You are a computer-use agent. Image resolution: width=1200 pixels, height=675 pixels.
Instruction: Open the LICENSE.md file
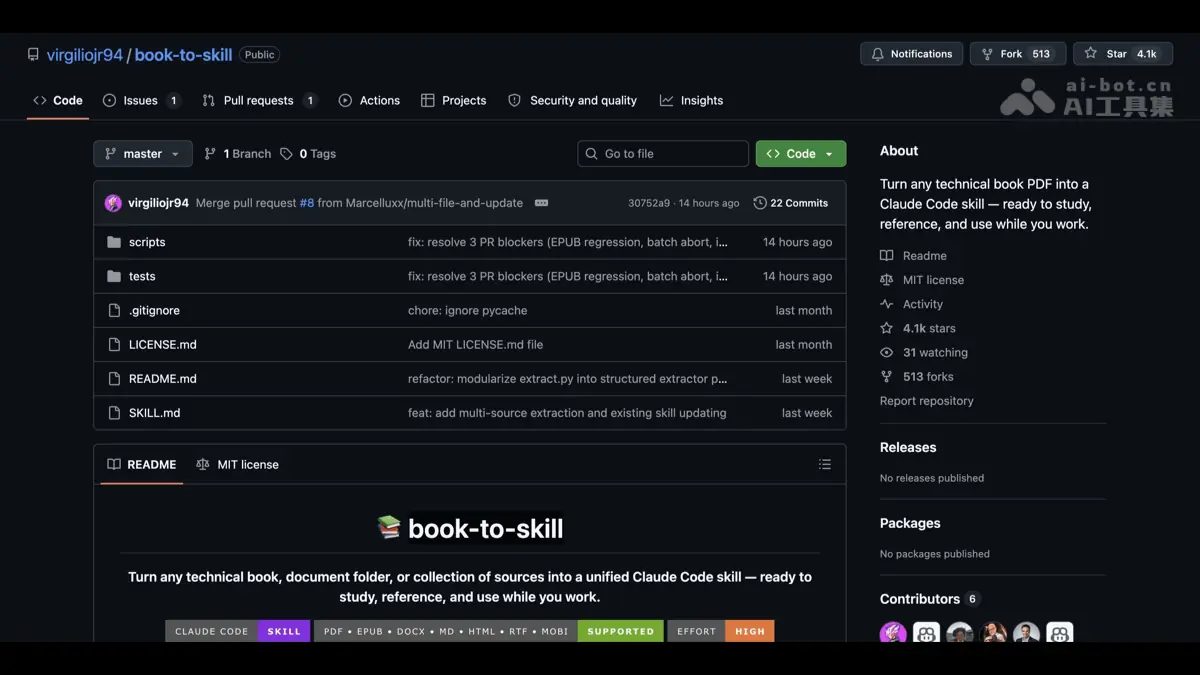click(x=163, y=344)
